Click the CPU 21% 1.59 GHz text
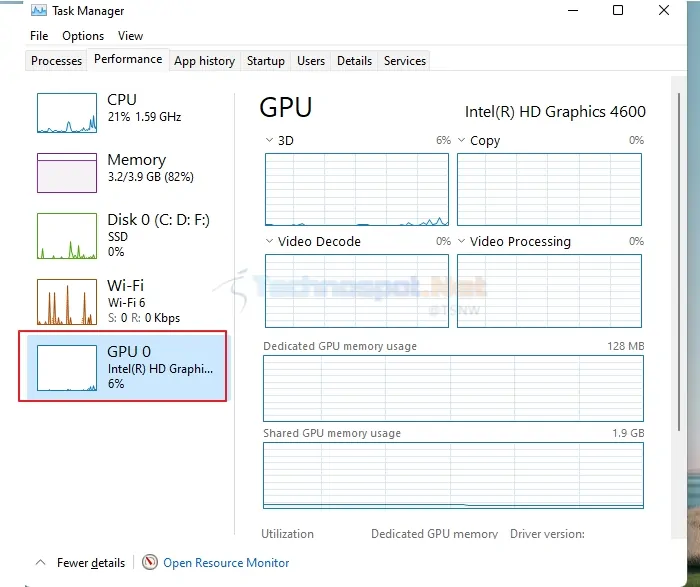700x587 pixels. coord(144,117)
